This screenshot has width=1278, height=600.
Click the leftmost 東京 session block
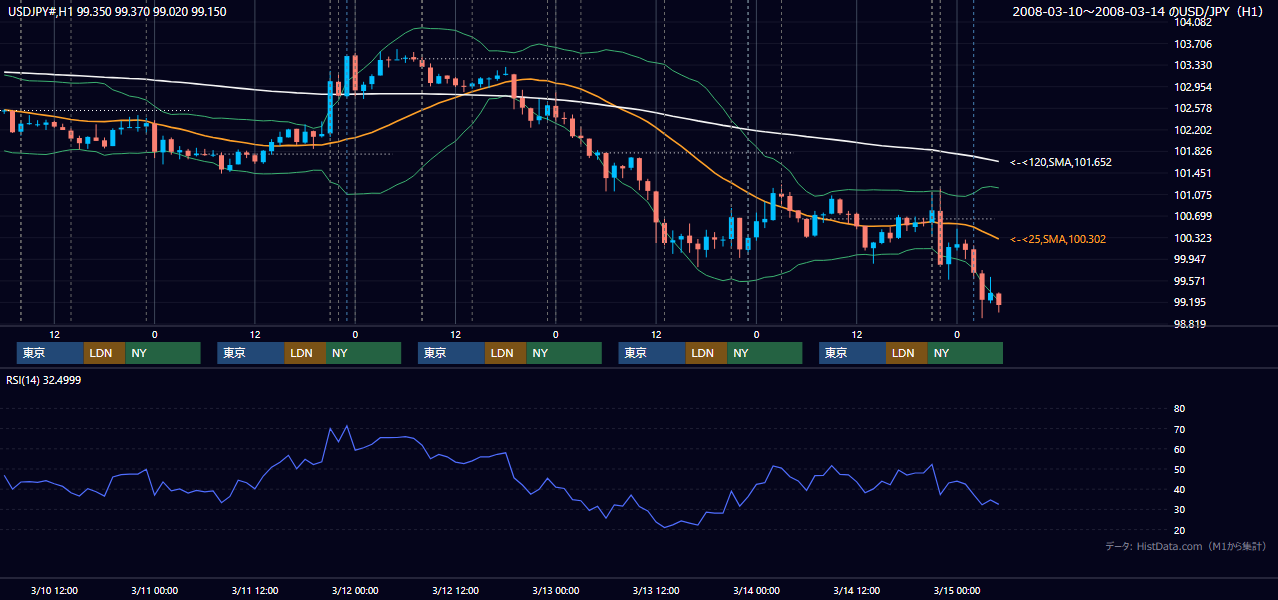(50, 353)
